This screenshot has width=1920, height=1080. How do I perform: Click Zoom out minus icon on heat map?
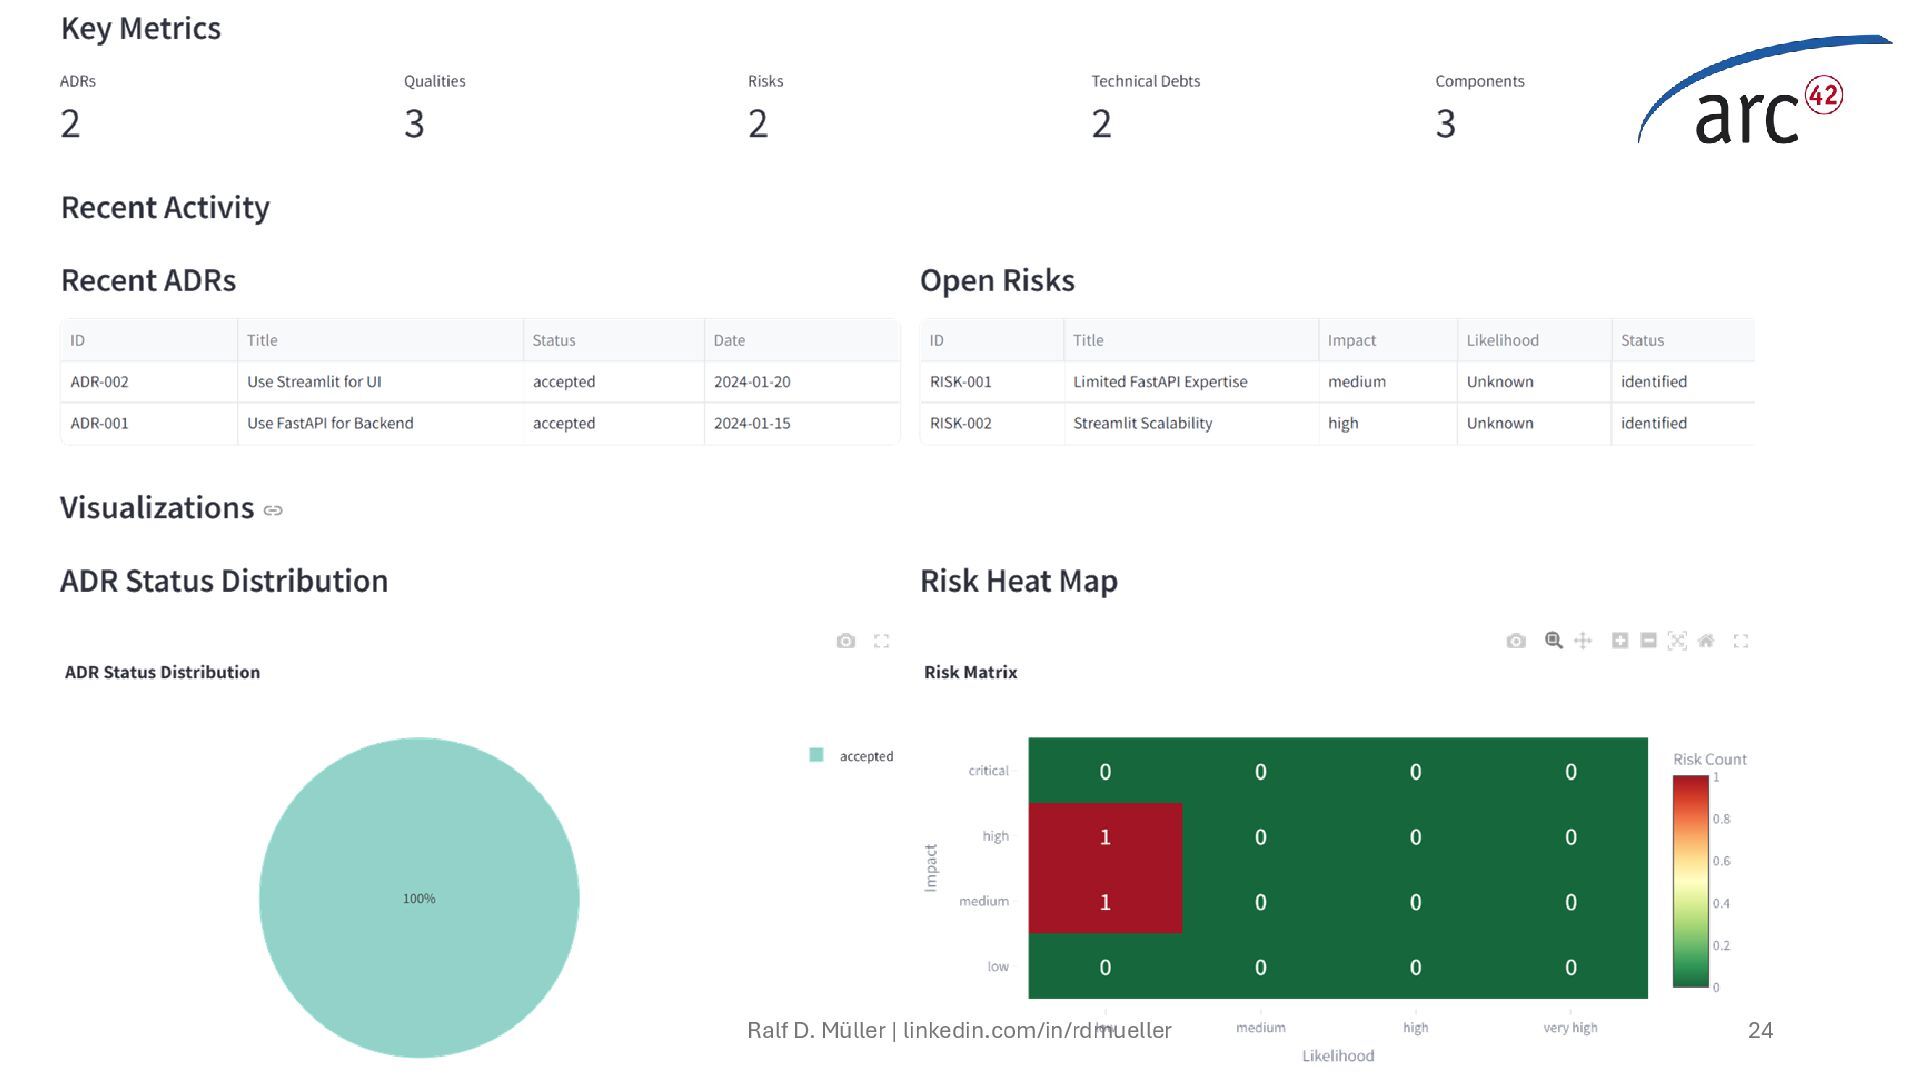coord(1649,641)
